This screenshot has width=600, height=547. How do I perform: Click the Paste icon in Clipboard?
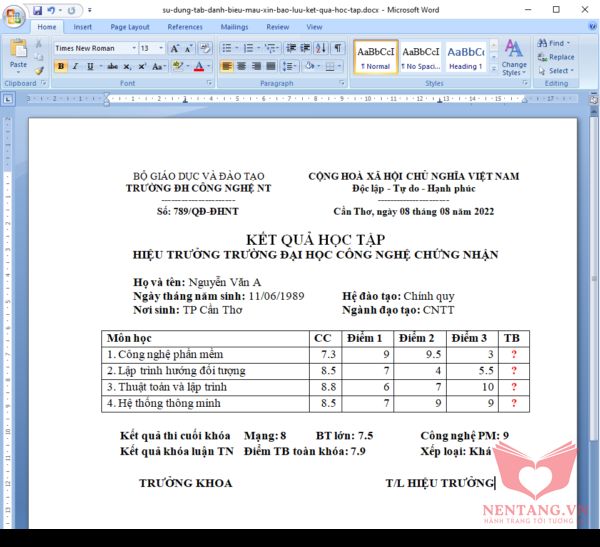pos(18,52)
